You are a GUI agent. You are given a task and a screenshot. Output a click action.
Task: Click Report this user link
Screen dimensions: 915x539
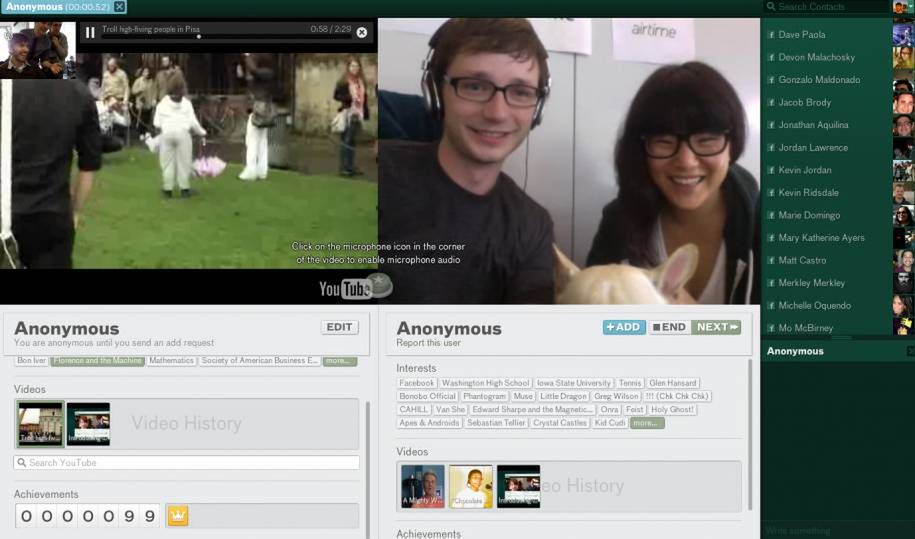click(x=428, y=343)
